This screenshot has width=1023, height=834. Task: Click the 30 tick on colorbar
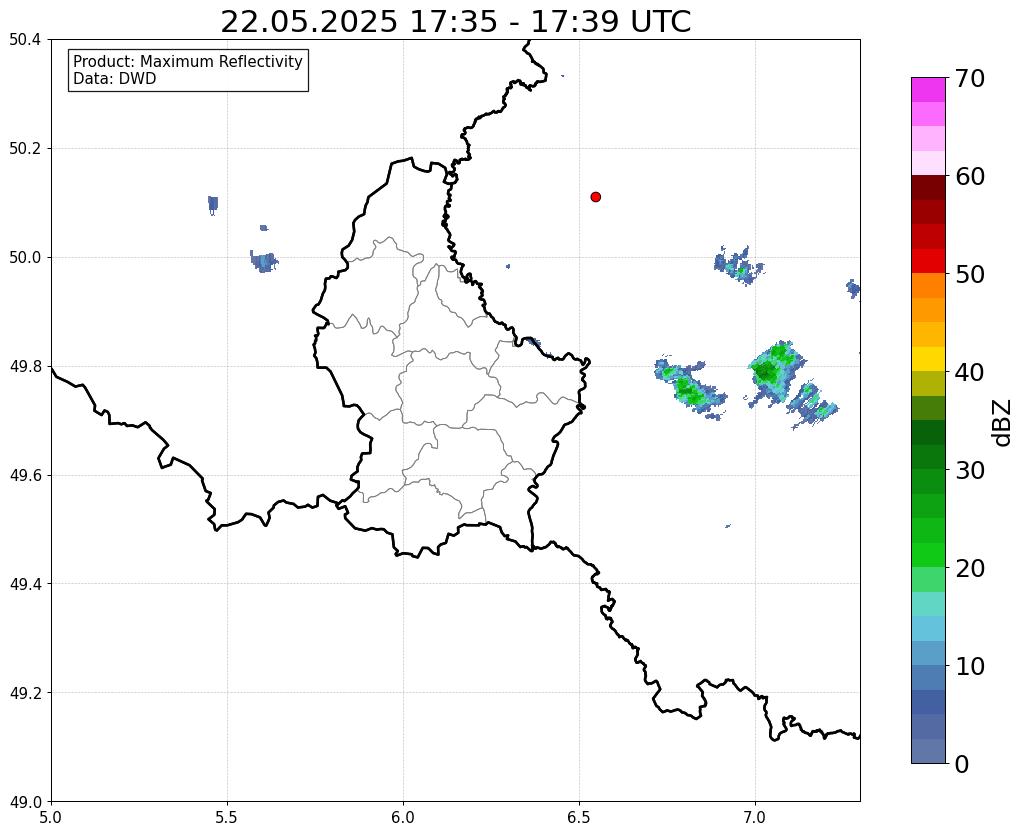pyautogui.click(x=970, y=470)
